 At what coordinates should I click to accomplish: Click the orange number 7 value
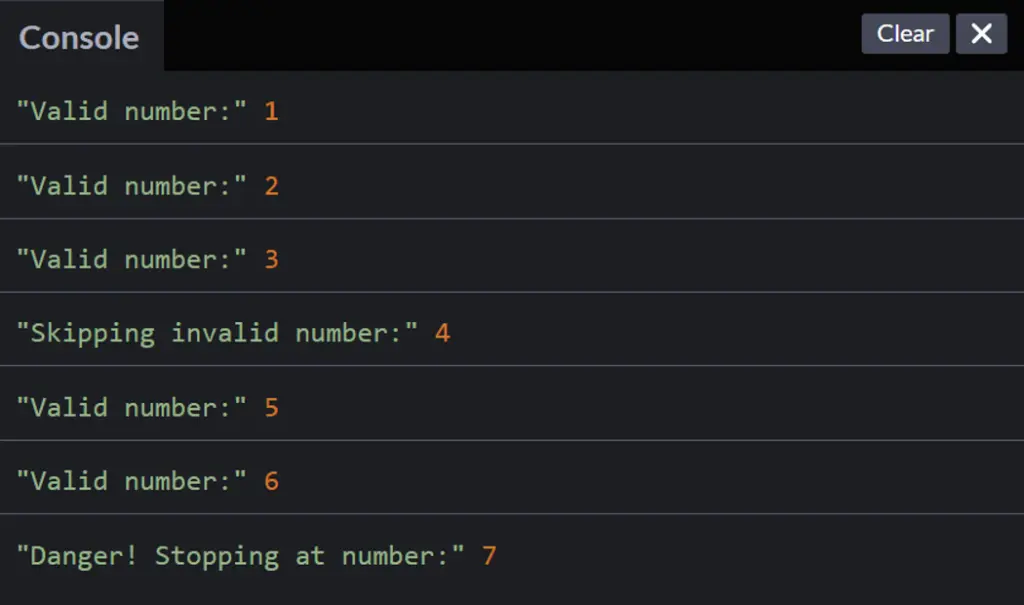point(489,556)
